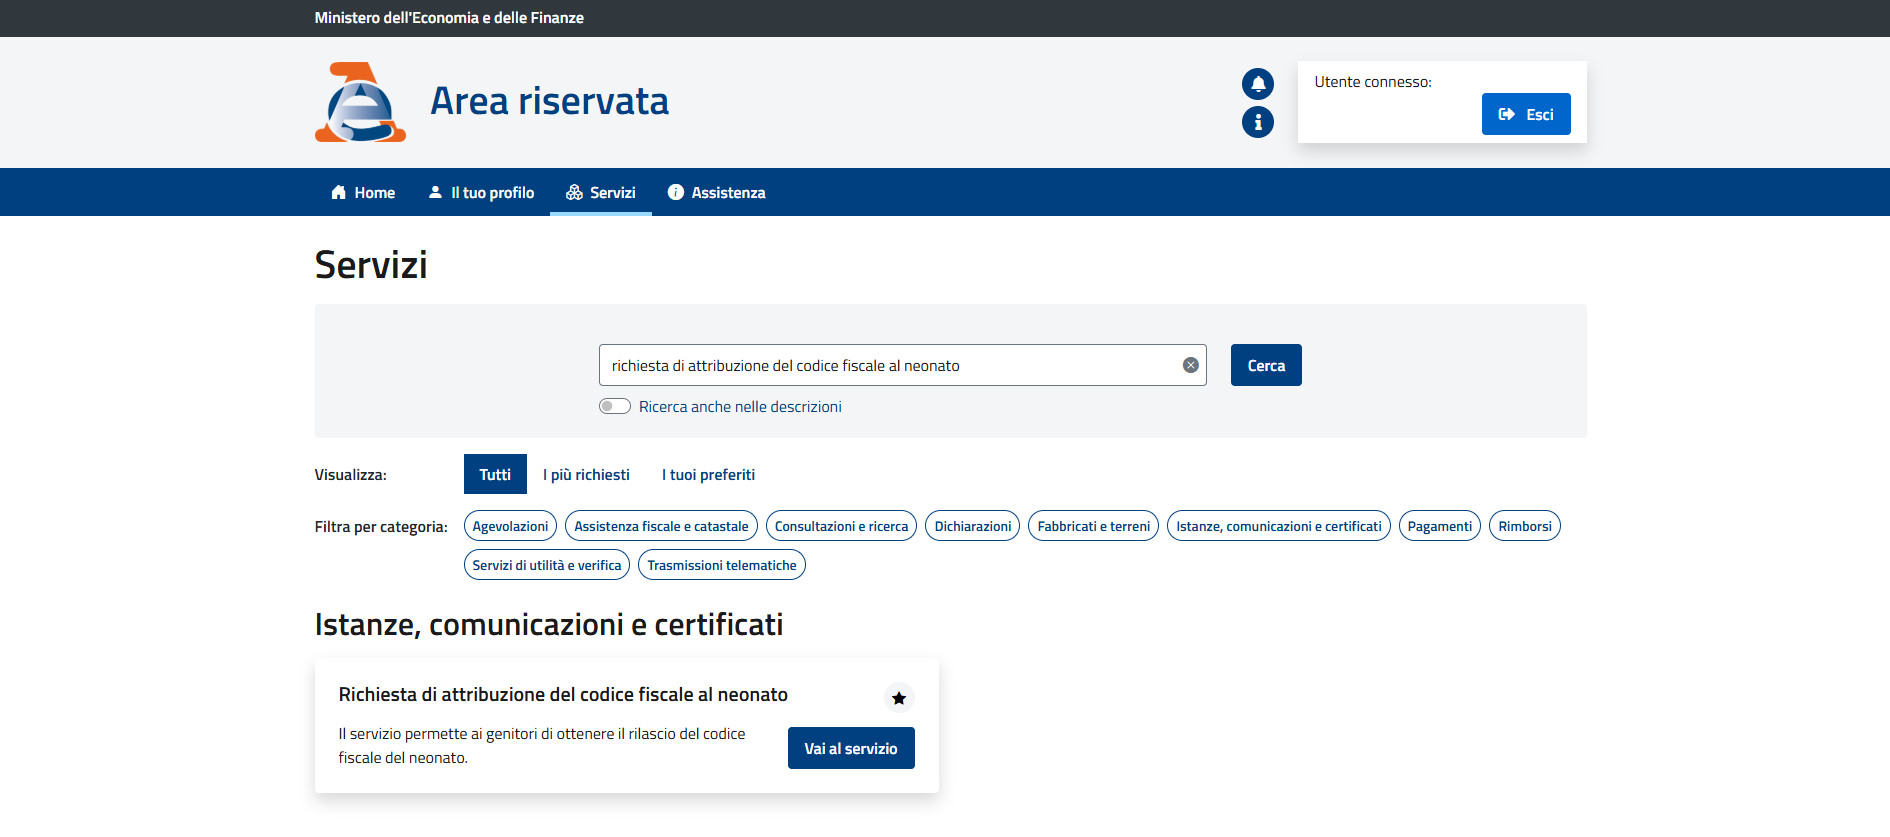Open Il tuo profilo menu item
This screenshot has height=837, width=1890.
pyautogui.click(x=481, y=192)
